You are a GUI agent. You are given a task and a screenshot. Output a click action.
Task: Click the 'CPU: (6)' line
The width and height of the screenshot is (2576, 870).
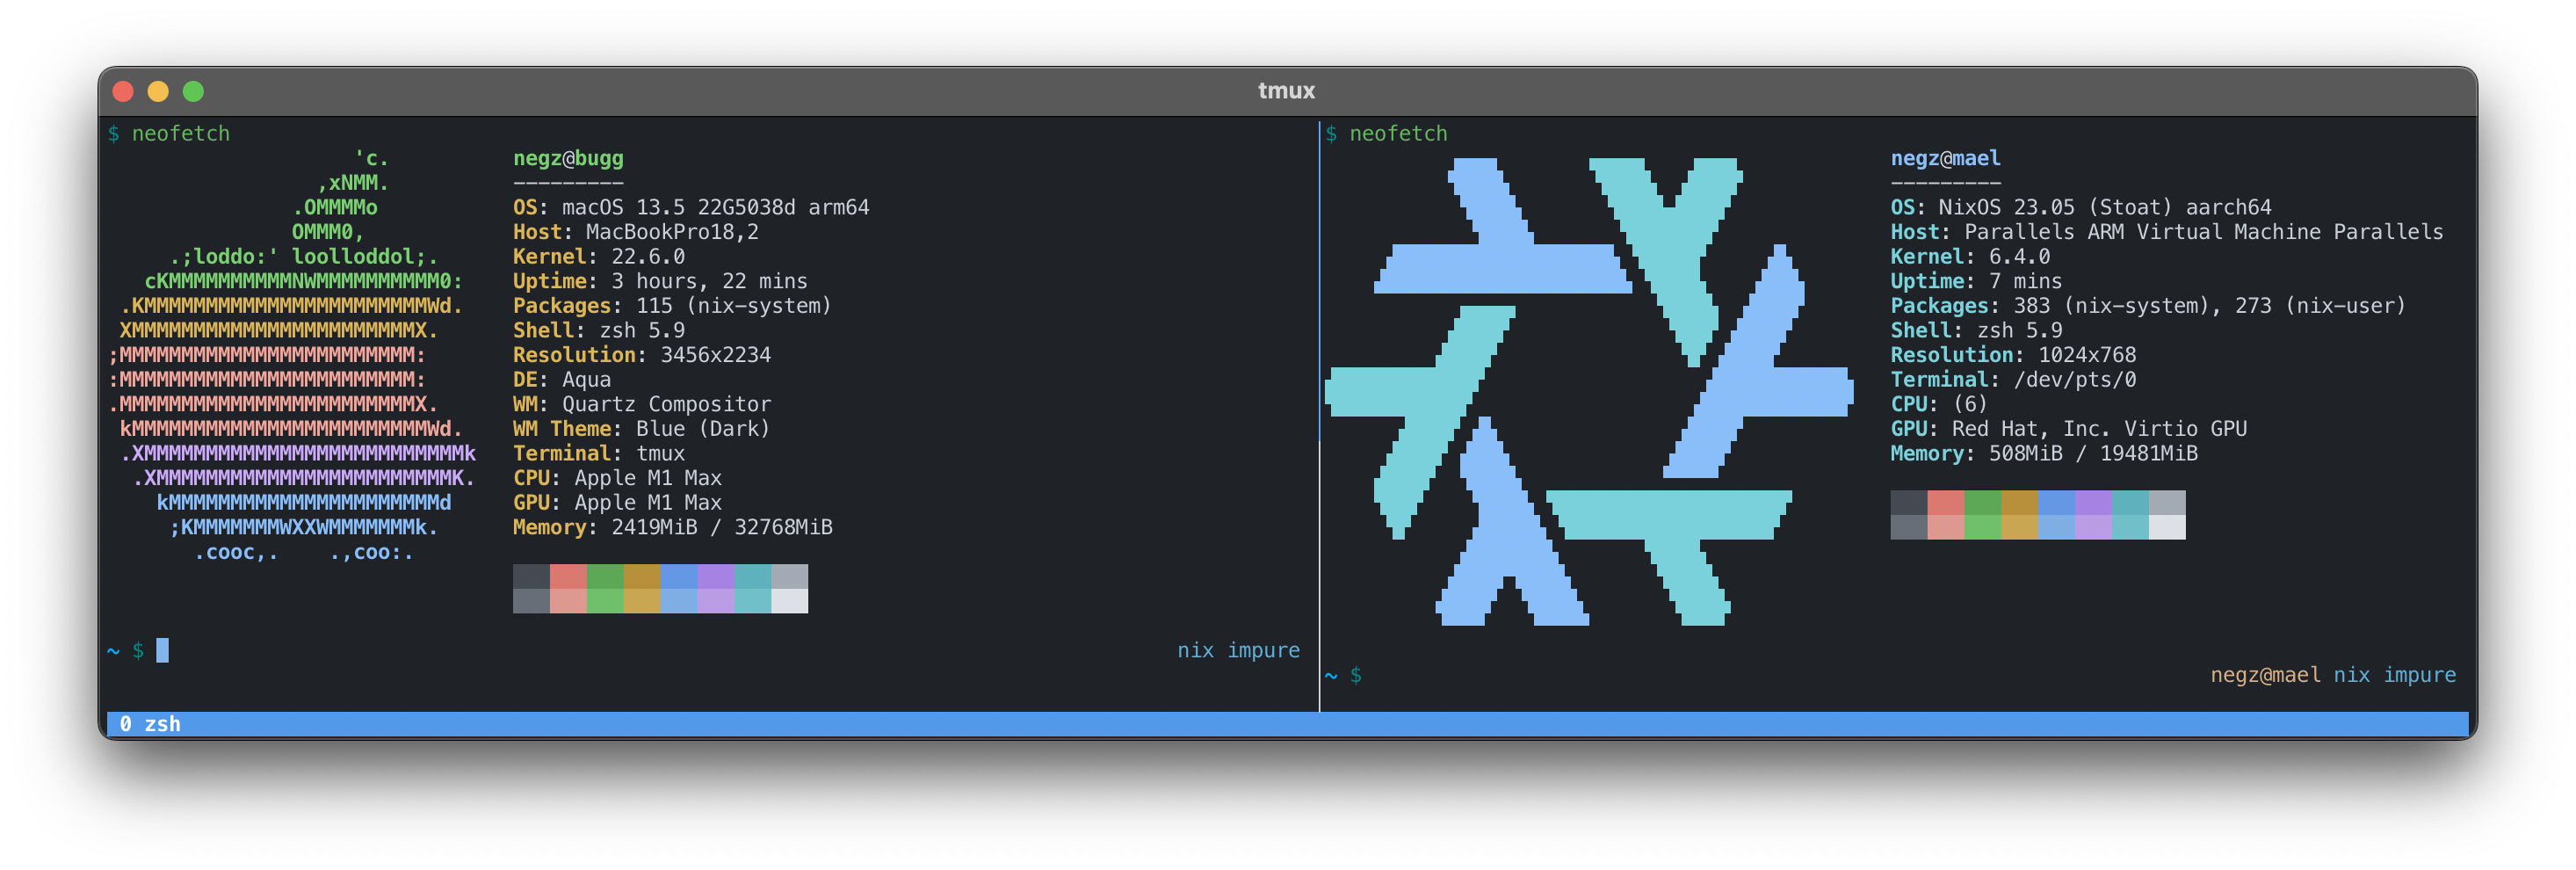click(x=1939, y=404)
